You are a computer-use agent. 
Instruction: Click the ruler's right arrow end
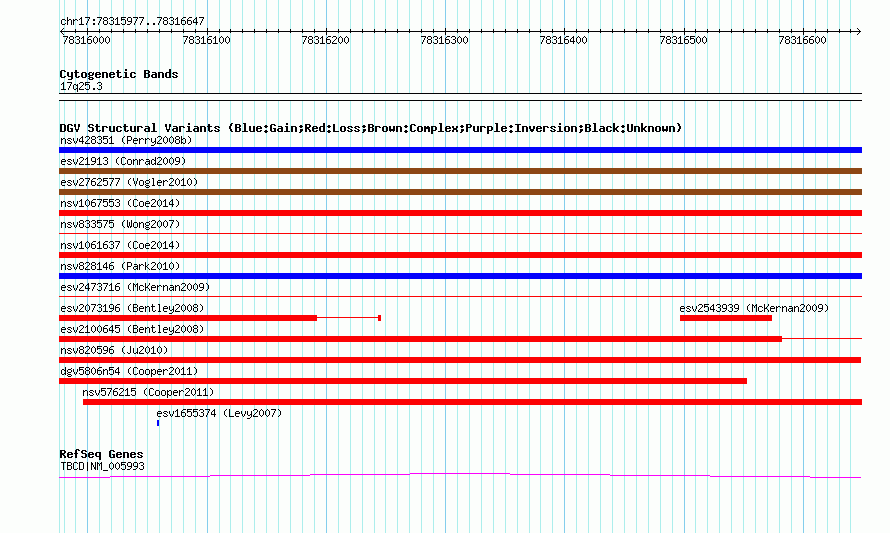coord(859,31)
